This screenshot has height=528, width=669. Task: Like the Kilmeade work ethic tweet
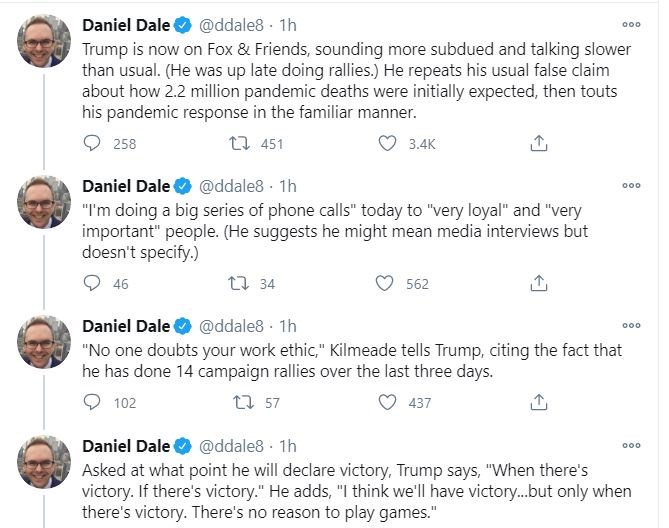(386, 403)
